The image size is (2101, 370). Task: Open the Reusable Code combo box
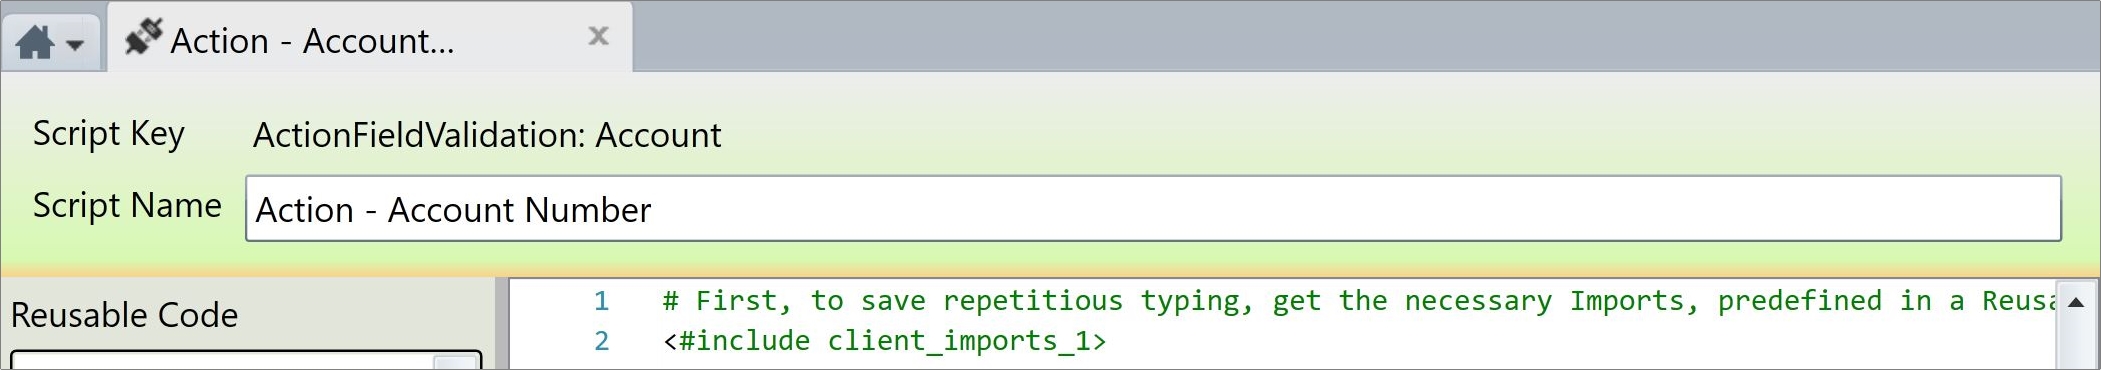pyautogui.click(x=246, y=360)
